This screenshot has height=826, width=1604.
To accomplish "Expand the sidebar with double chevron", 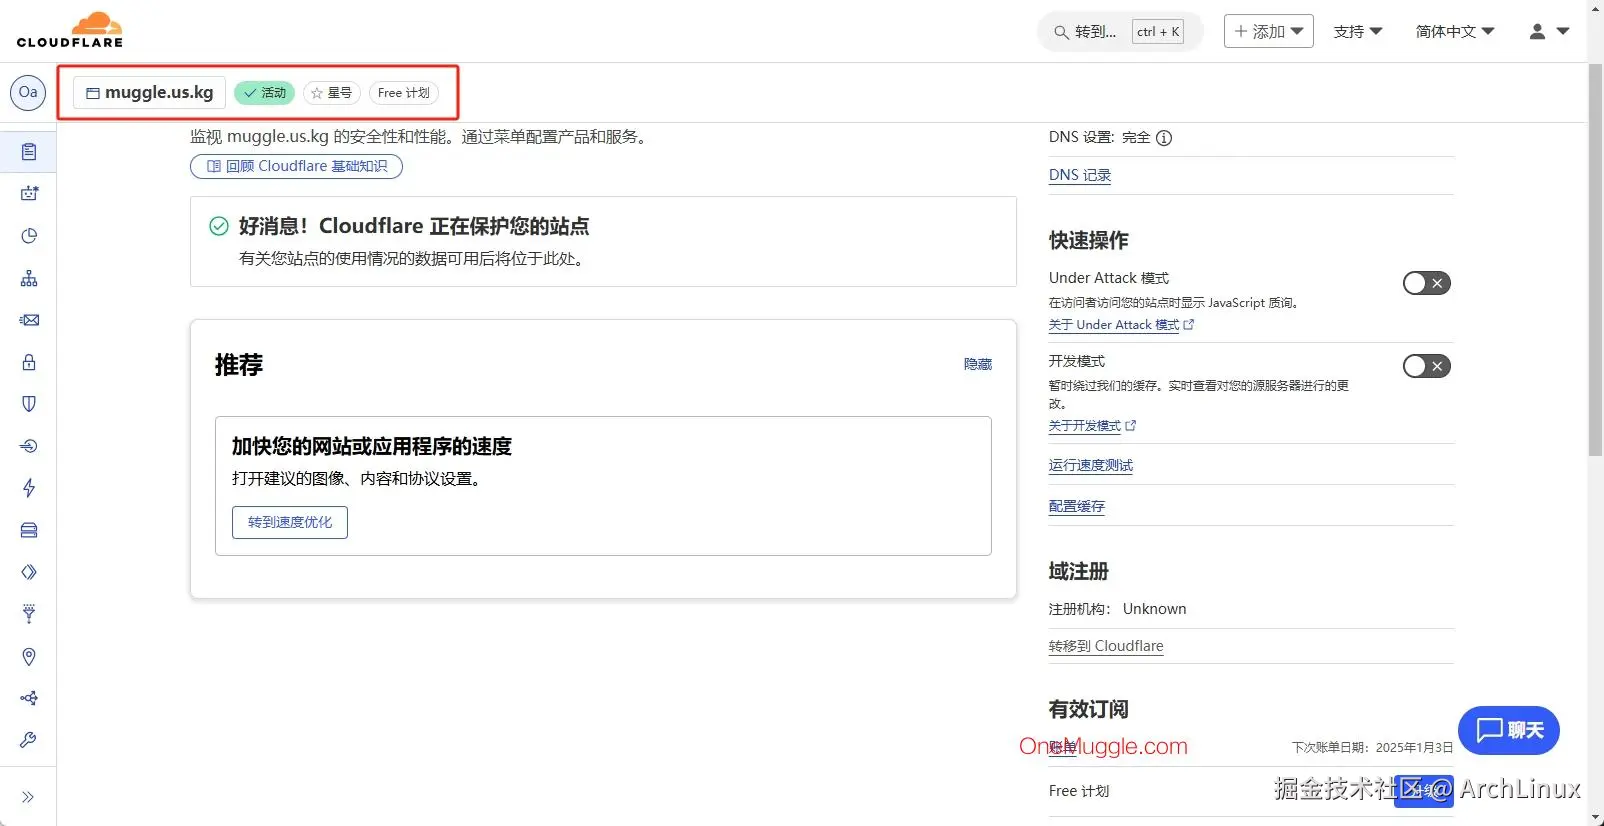I will tap(28, 797).
